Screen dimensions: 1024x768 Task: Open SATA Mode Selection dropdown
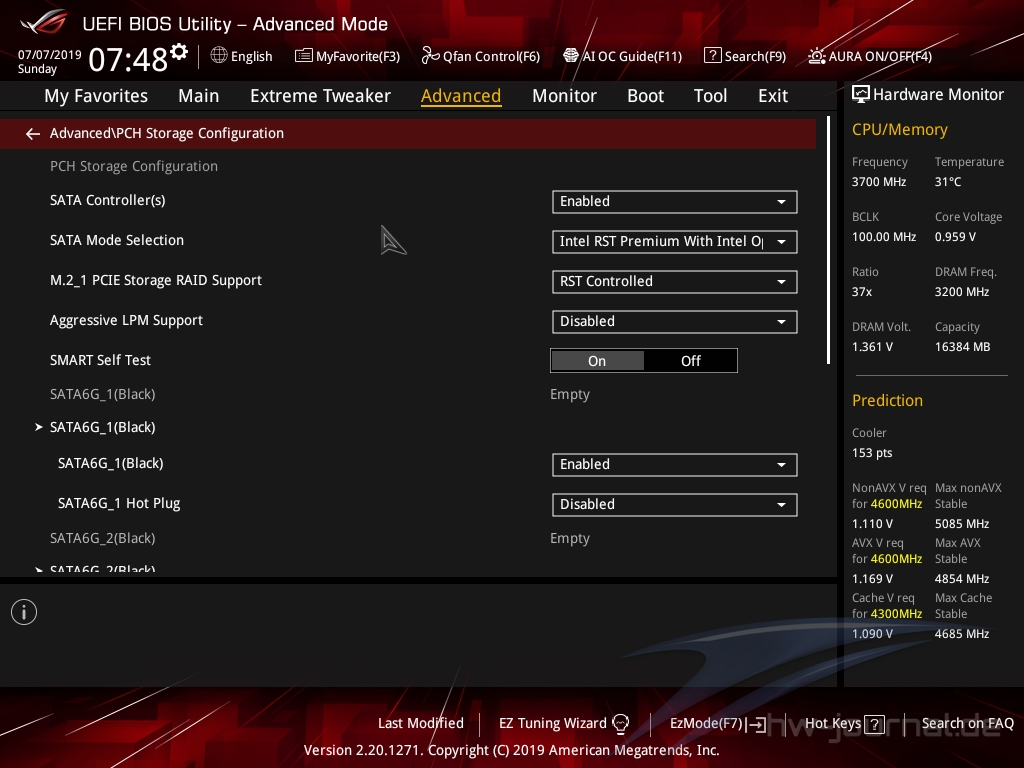click(675, 242)
